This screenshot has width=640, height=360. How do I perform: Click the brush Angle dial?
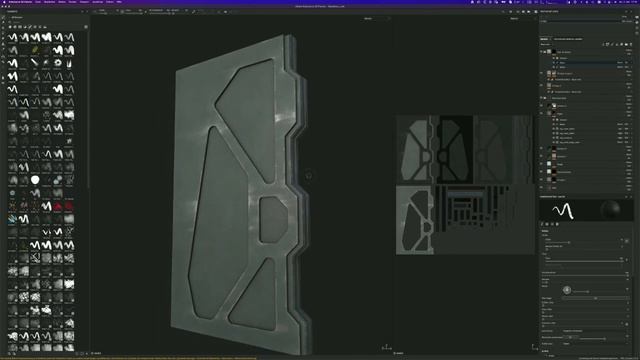click(567, 290)
